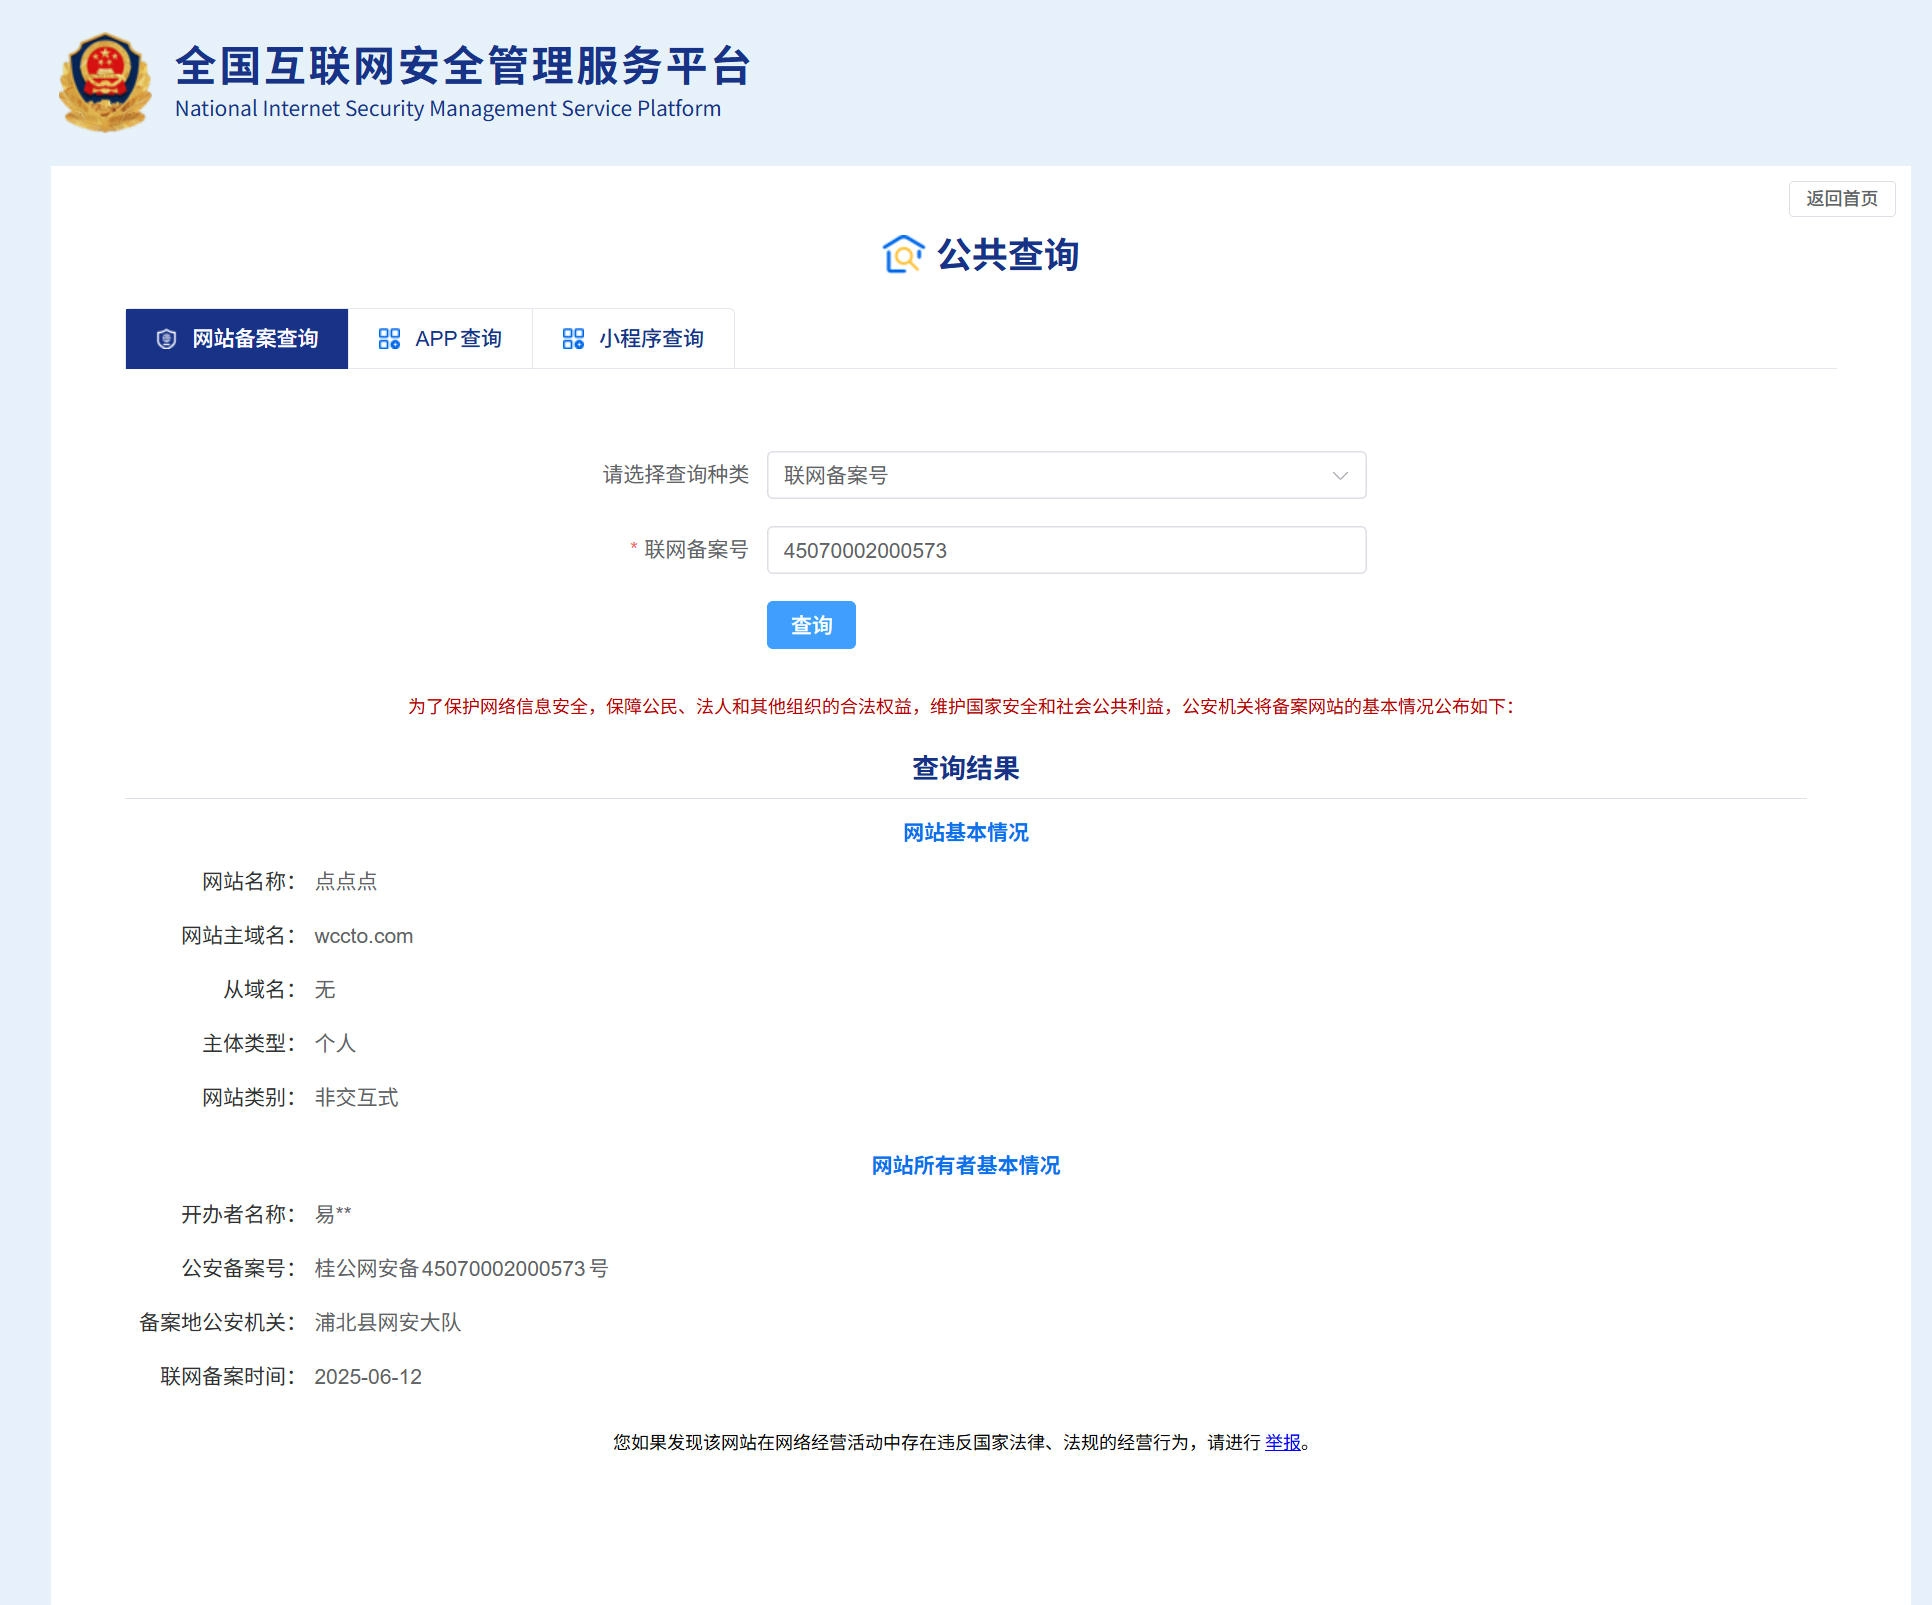1932x1605 pixels.
Task: Click the 联网备案时间 label
Action: point(228,1376)
